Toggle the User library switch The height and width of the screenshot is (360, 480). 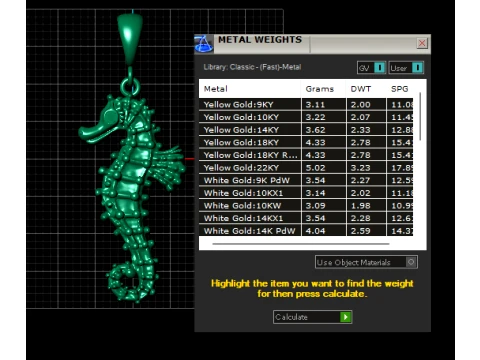coord(406,68)
